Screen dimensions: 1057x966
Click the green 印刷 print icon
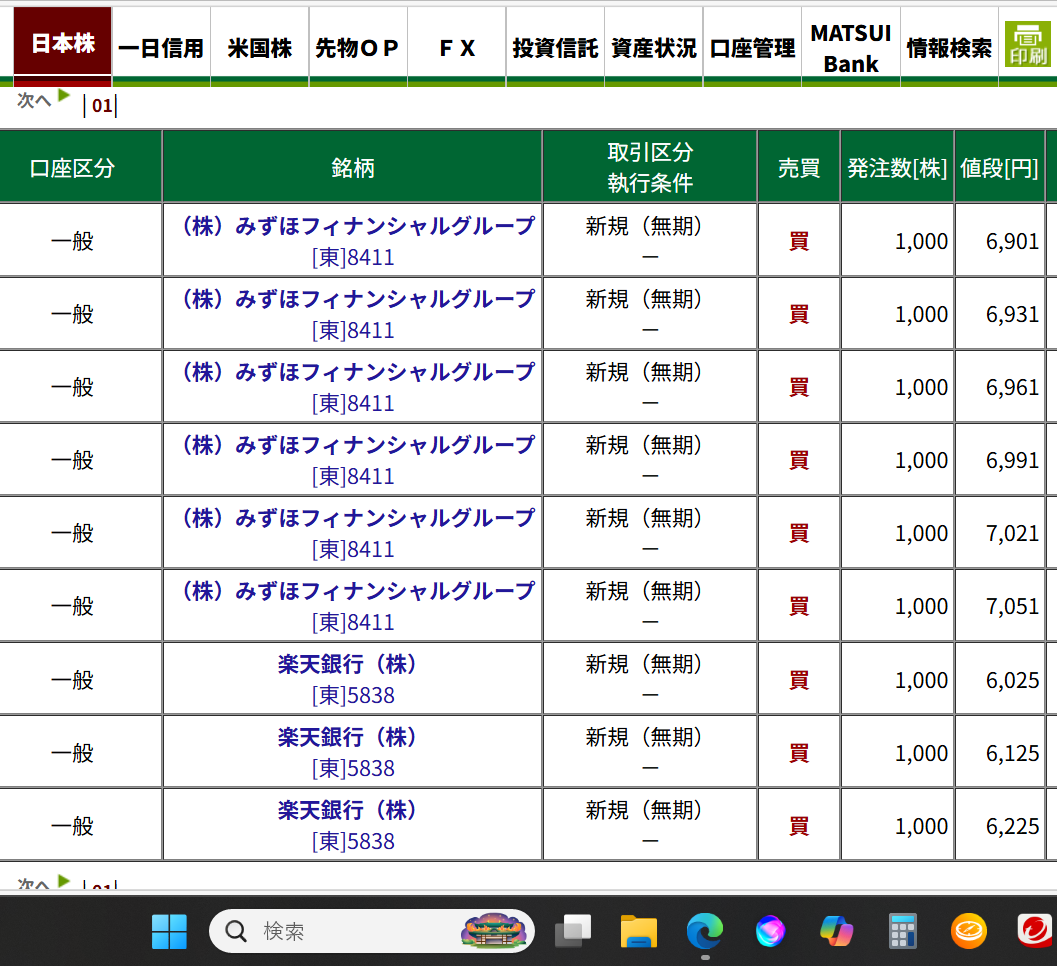(1027, 45)
